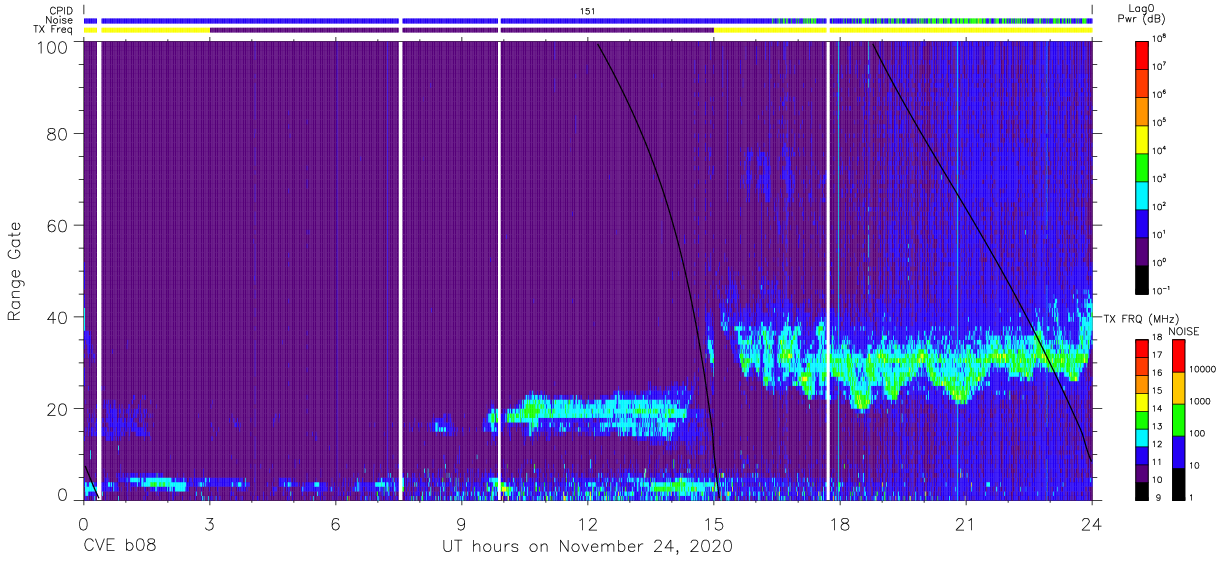Select range gate tick label 40

click(x=58, y=317)
